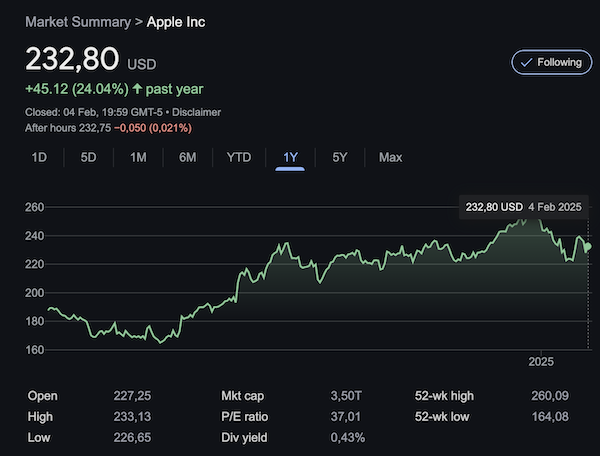This screenshot has width=600, height=456.
Task: Click the Apple Inc breadcrumb title
Action: [x=176, y=22]
